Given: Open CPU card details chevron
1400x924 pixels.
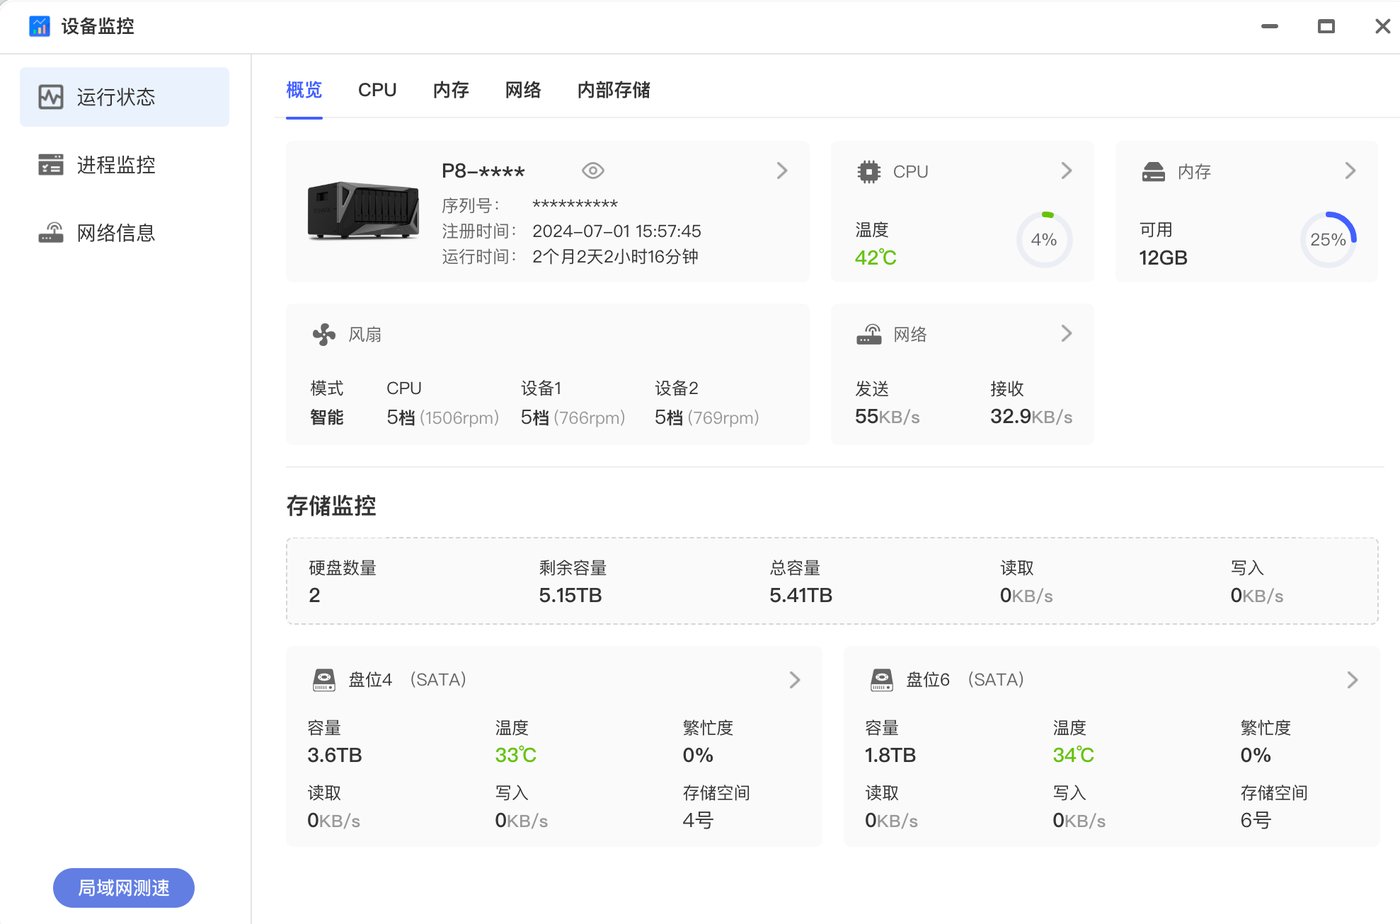Looking at the screenshot, I should (x=1066, y=171).
